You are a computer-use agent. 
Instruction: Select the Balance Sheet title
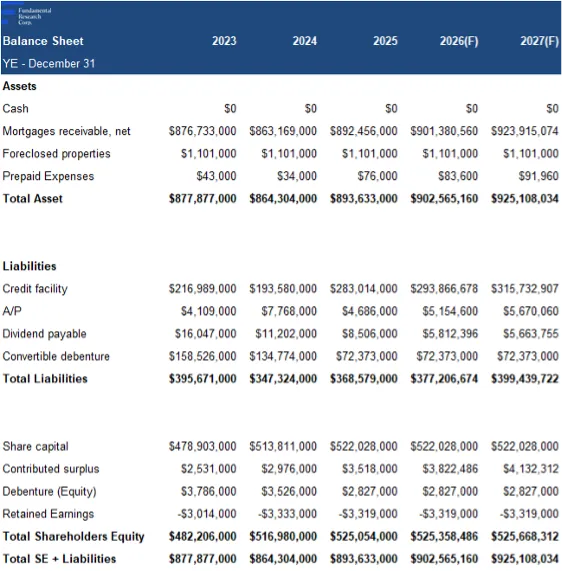[43, 41]
